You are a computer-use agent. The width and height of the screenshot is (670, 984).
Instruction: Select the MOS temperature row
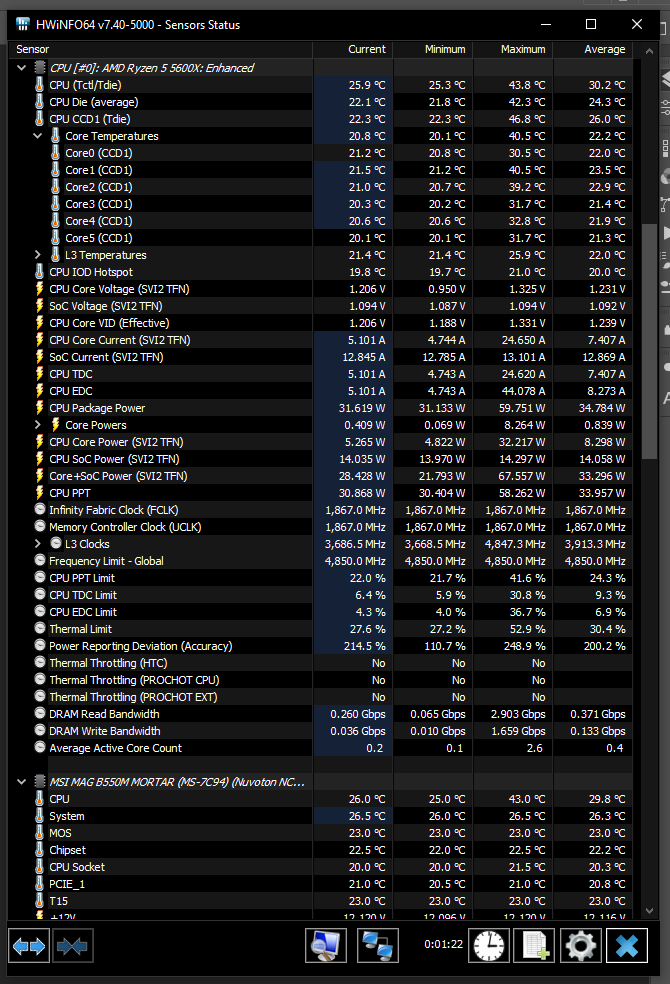click(320, 833)
